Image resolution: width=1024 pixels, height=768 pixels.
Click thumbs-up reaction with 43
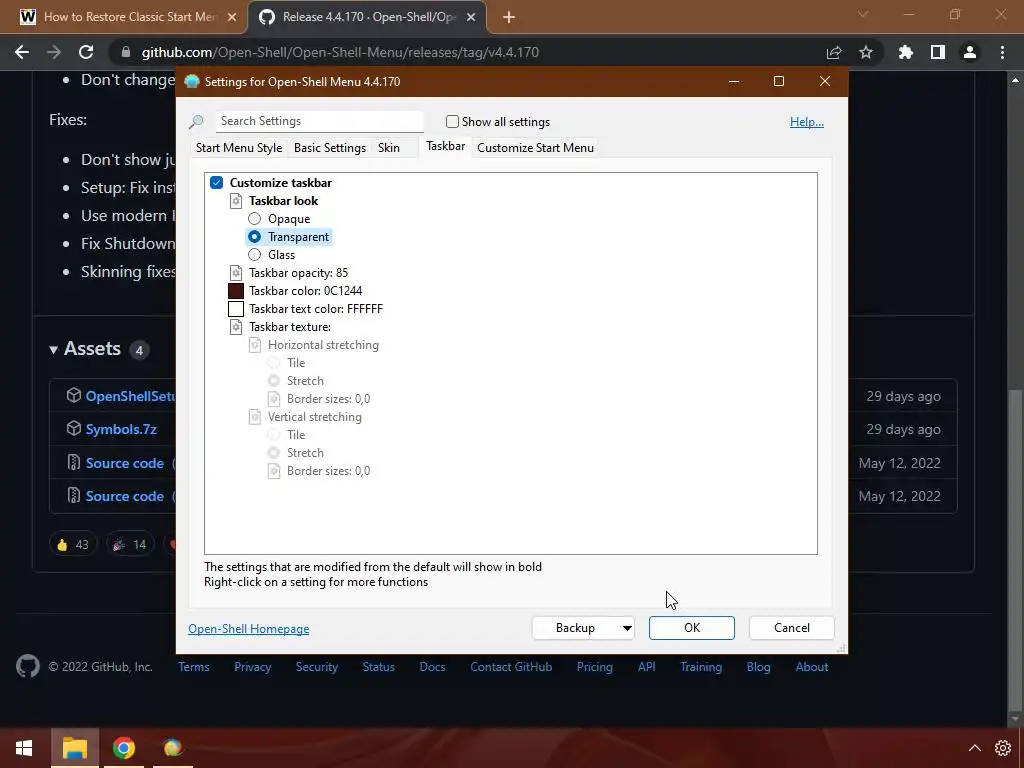pyautogui.click(x=72, y=544)
